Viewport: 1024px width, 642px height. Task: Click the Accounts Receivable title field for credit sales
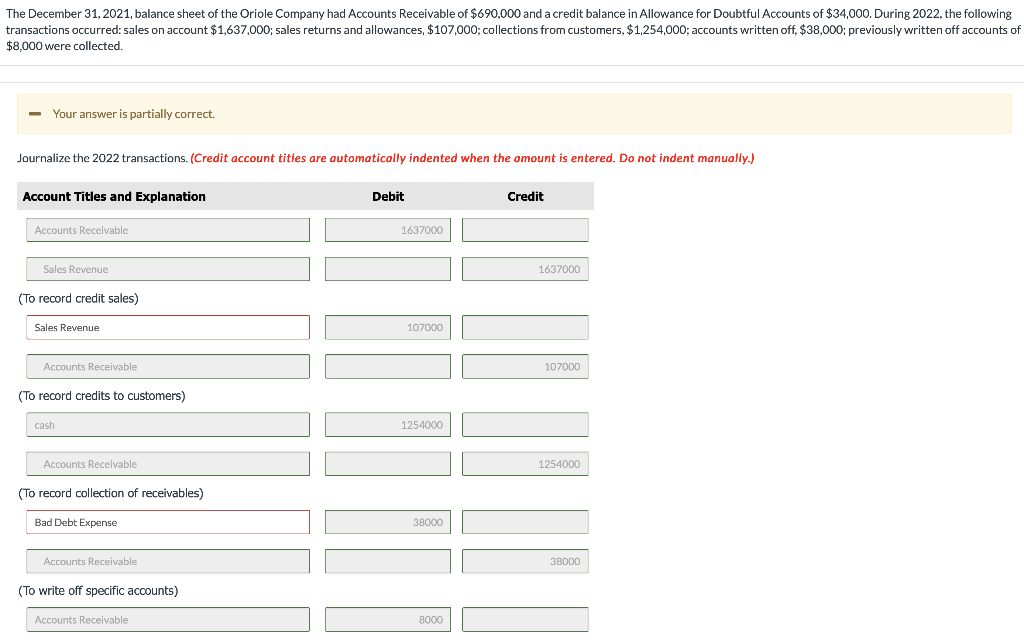168,230
